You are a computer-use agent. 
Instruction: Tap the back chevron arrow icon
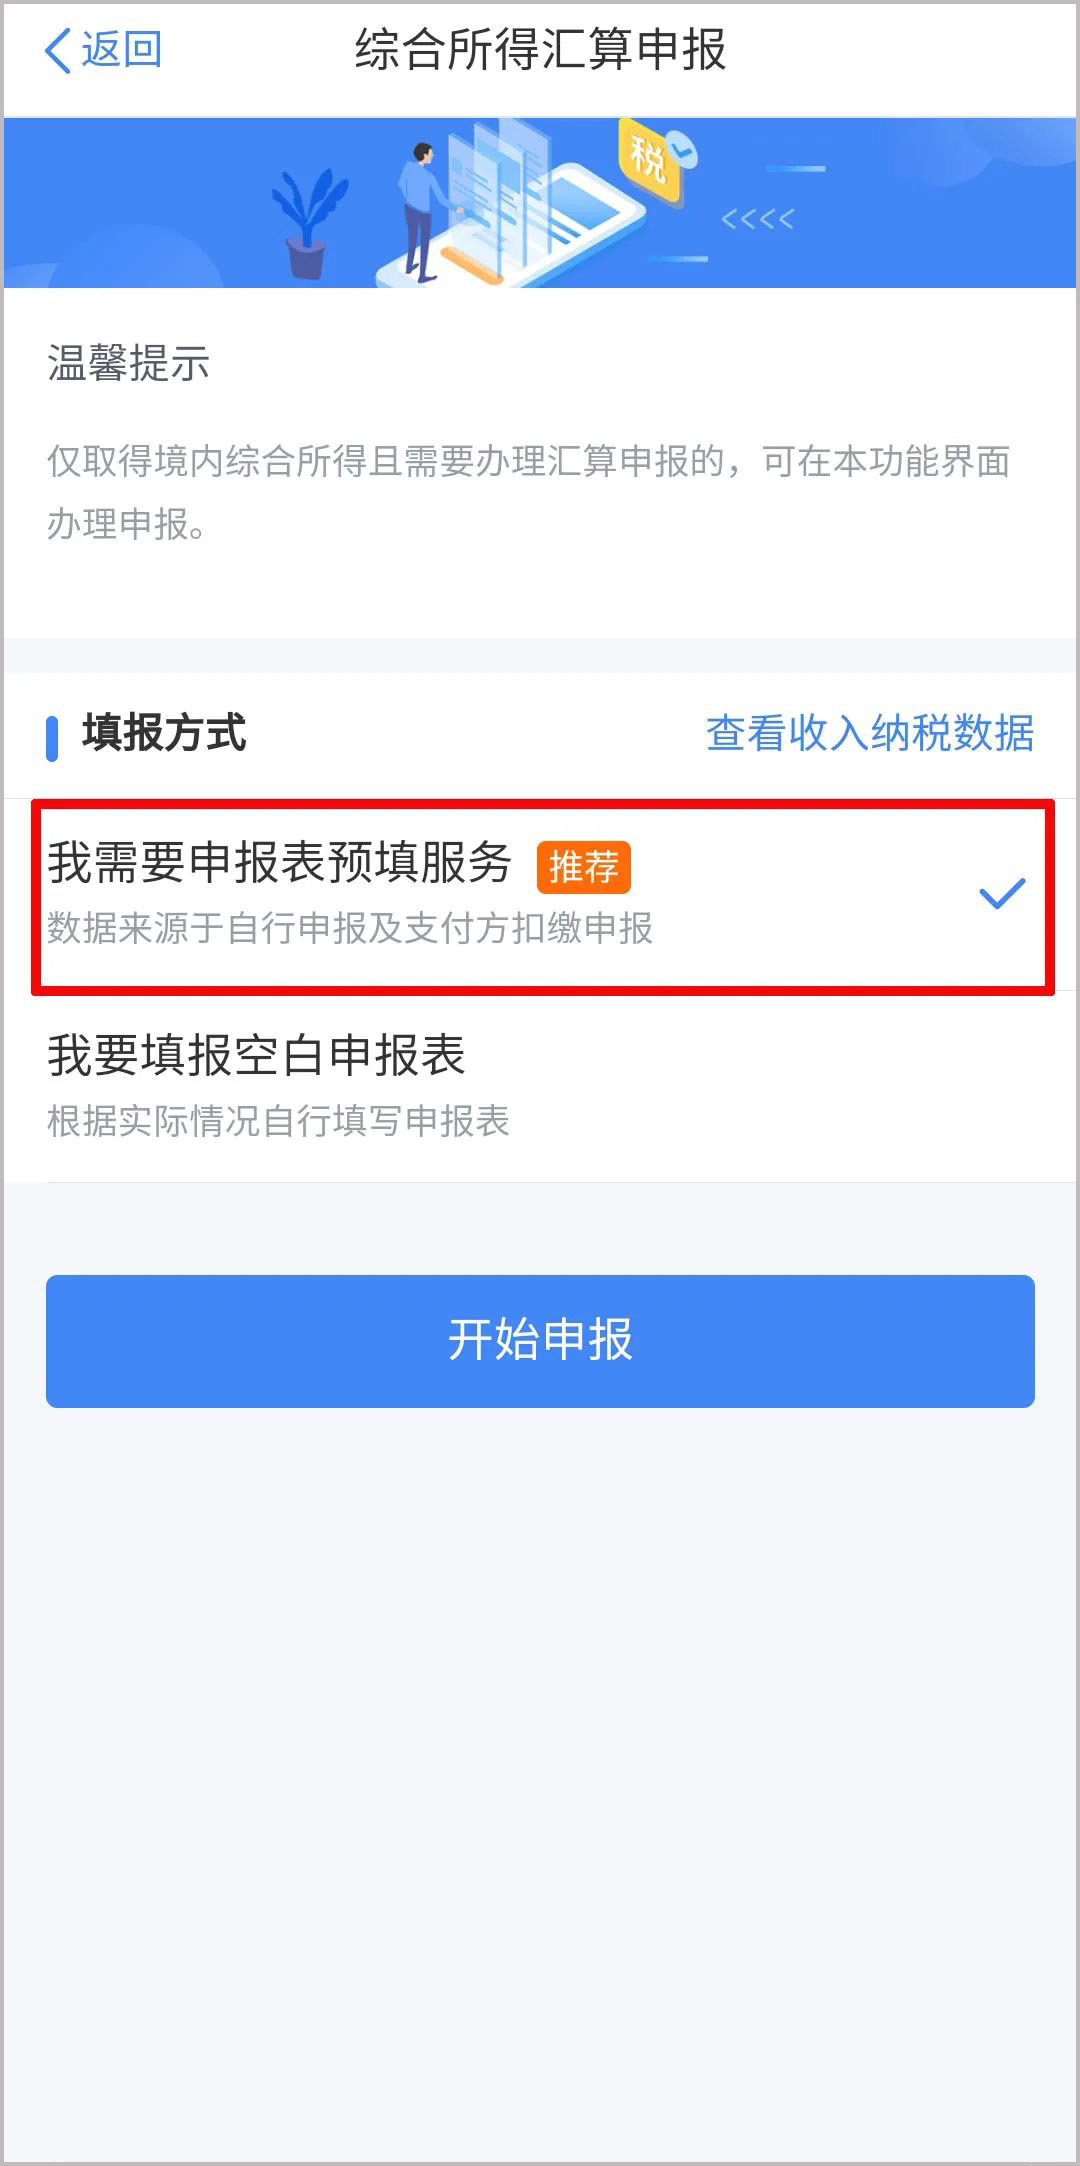point(58,50)
